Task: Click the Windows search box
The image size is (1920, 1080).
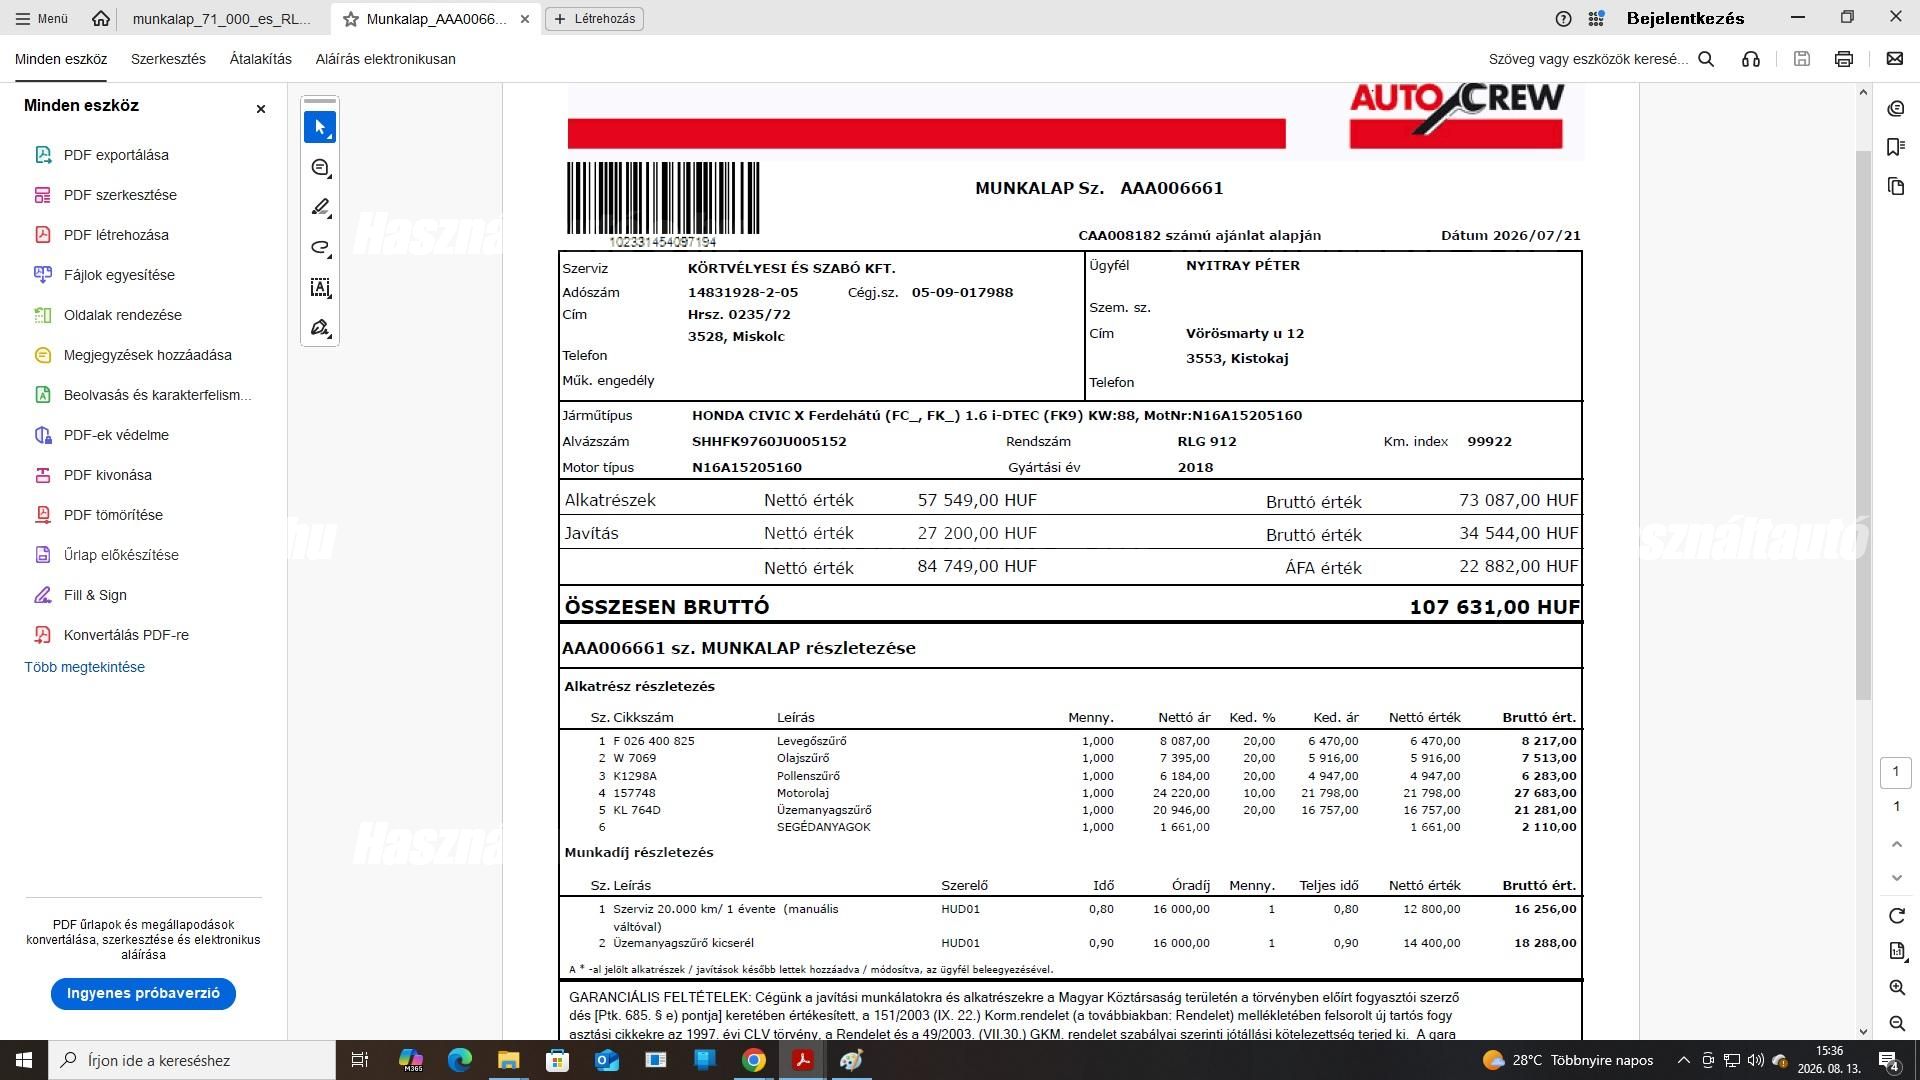Action: pos(192,1060)
